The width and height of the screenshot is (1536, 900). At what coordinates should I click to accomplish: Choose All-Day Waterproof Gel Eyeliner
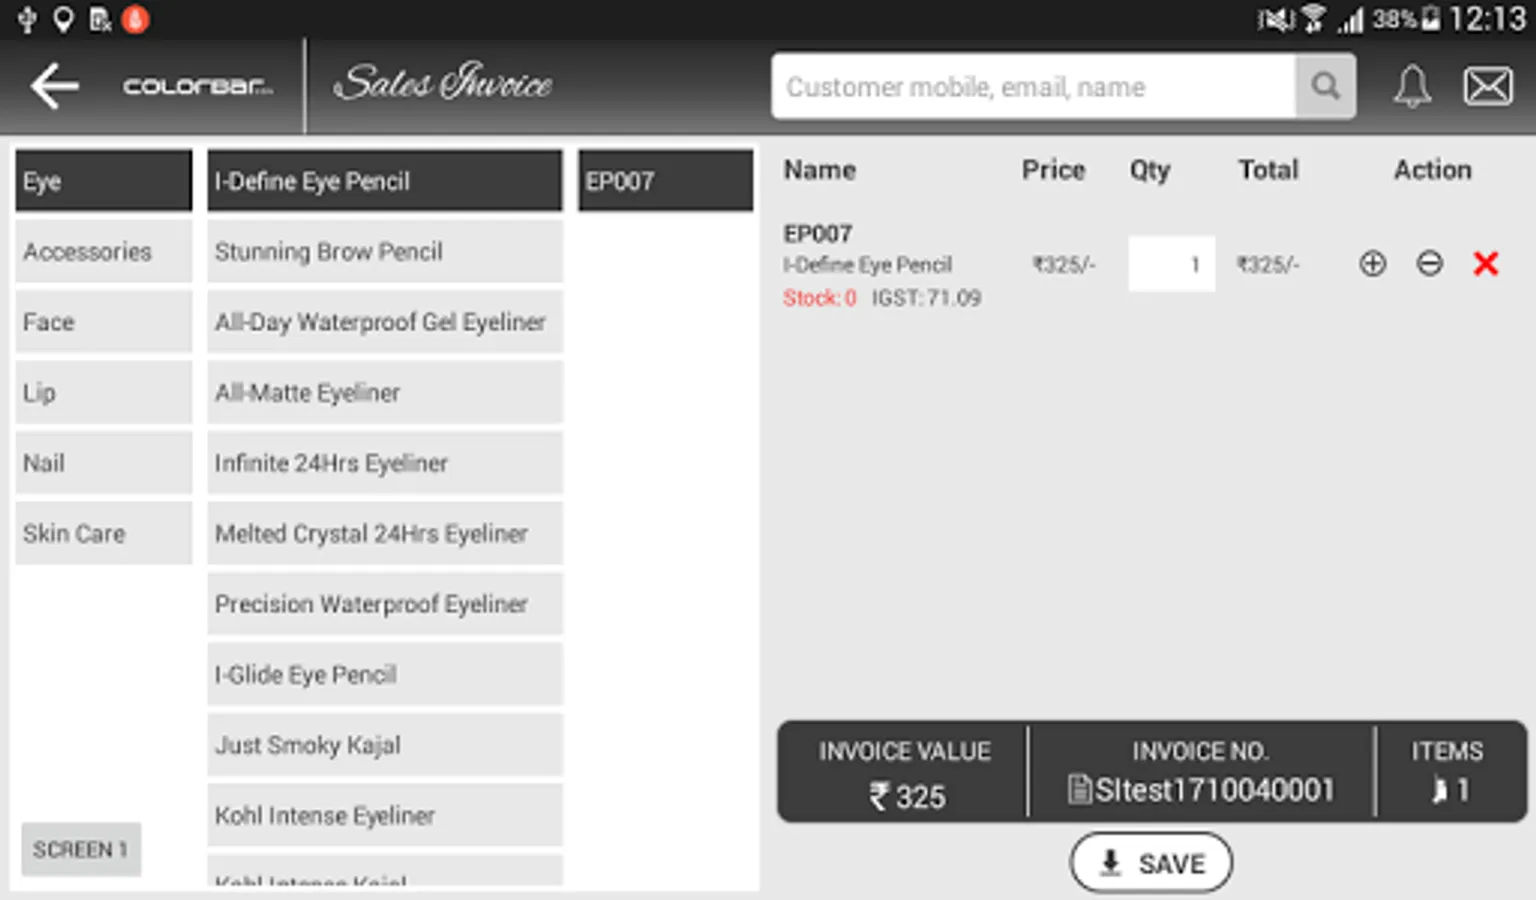(x=385, y=322)
